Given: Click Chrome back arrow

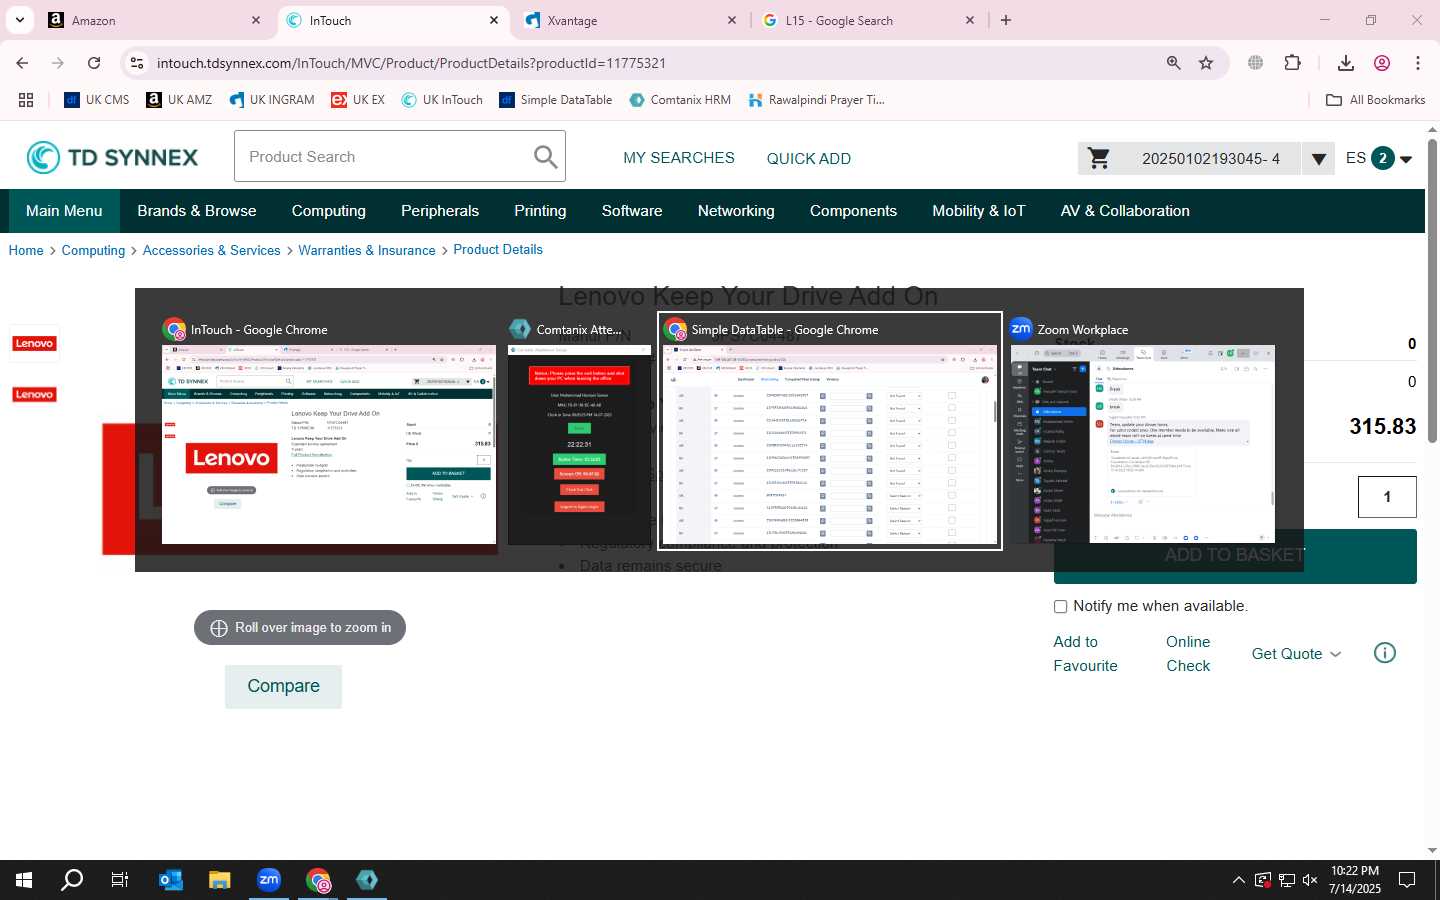Looking at the screenshot, I should tap(22, 63).
